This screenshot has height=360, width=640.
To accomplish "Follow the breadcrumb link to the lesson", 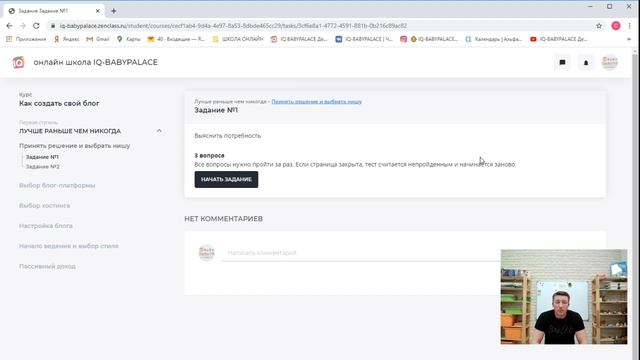I will coord(316,102).
